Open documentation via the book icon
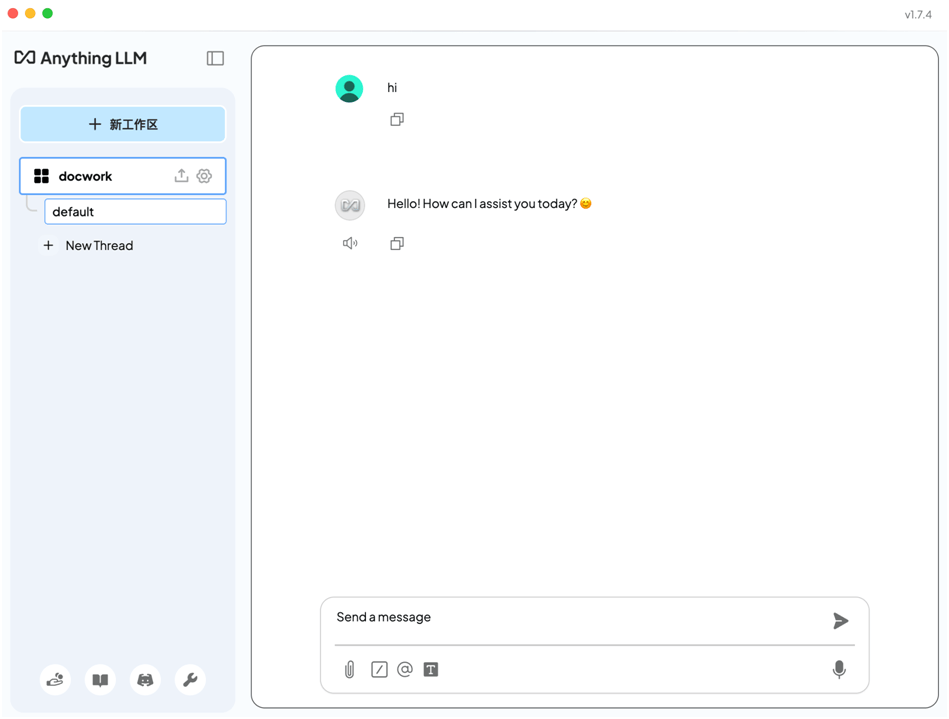The height and width of the screenshot is (719, 949). [100, 680]
